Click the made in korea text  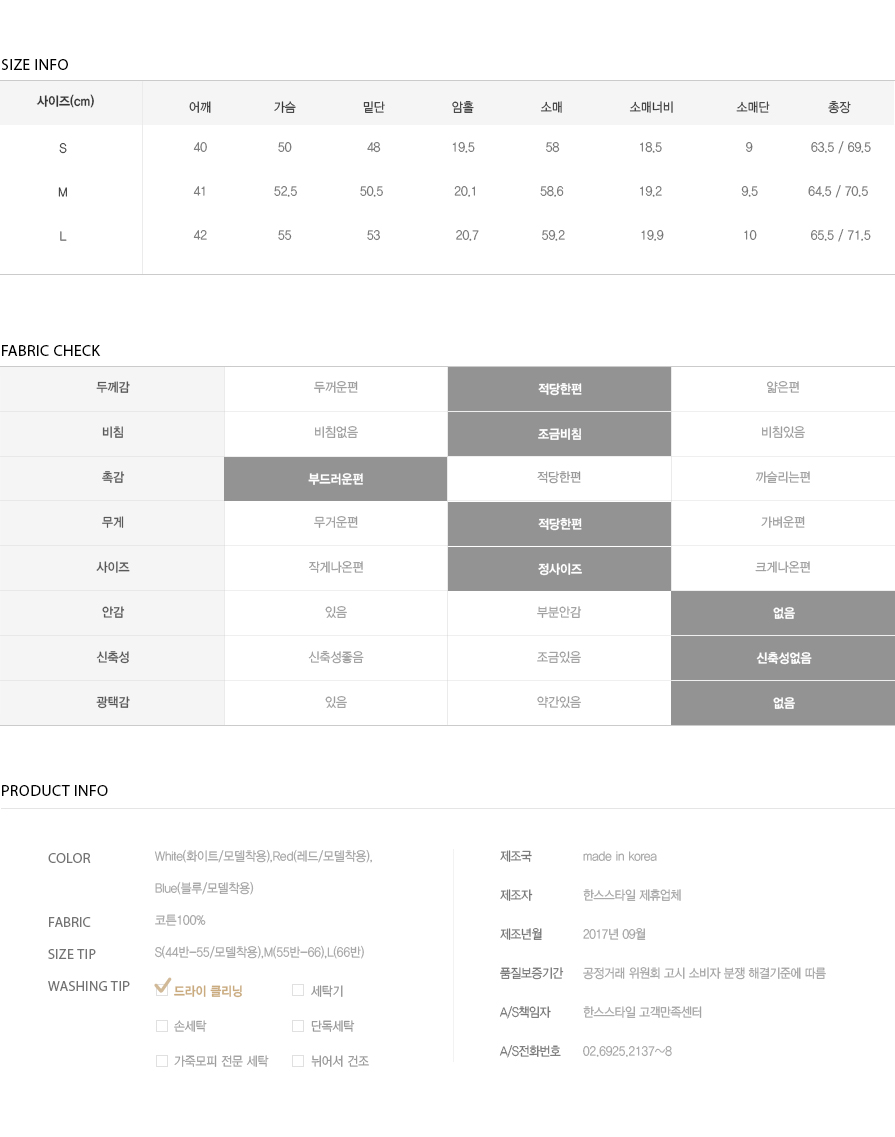[619, 856]
